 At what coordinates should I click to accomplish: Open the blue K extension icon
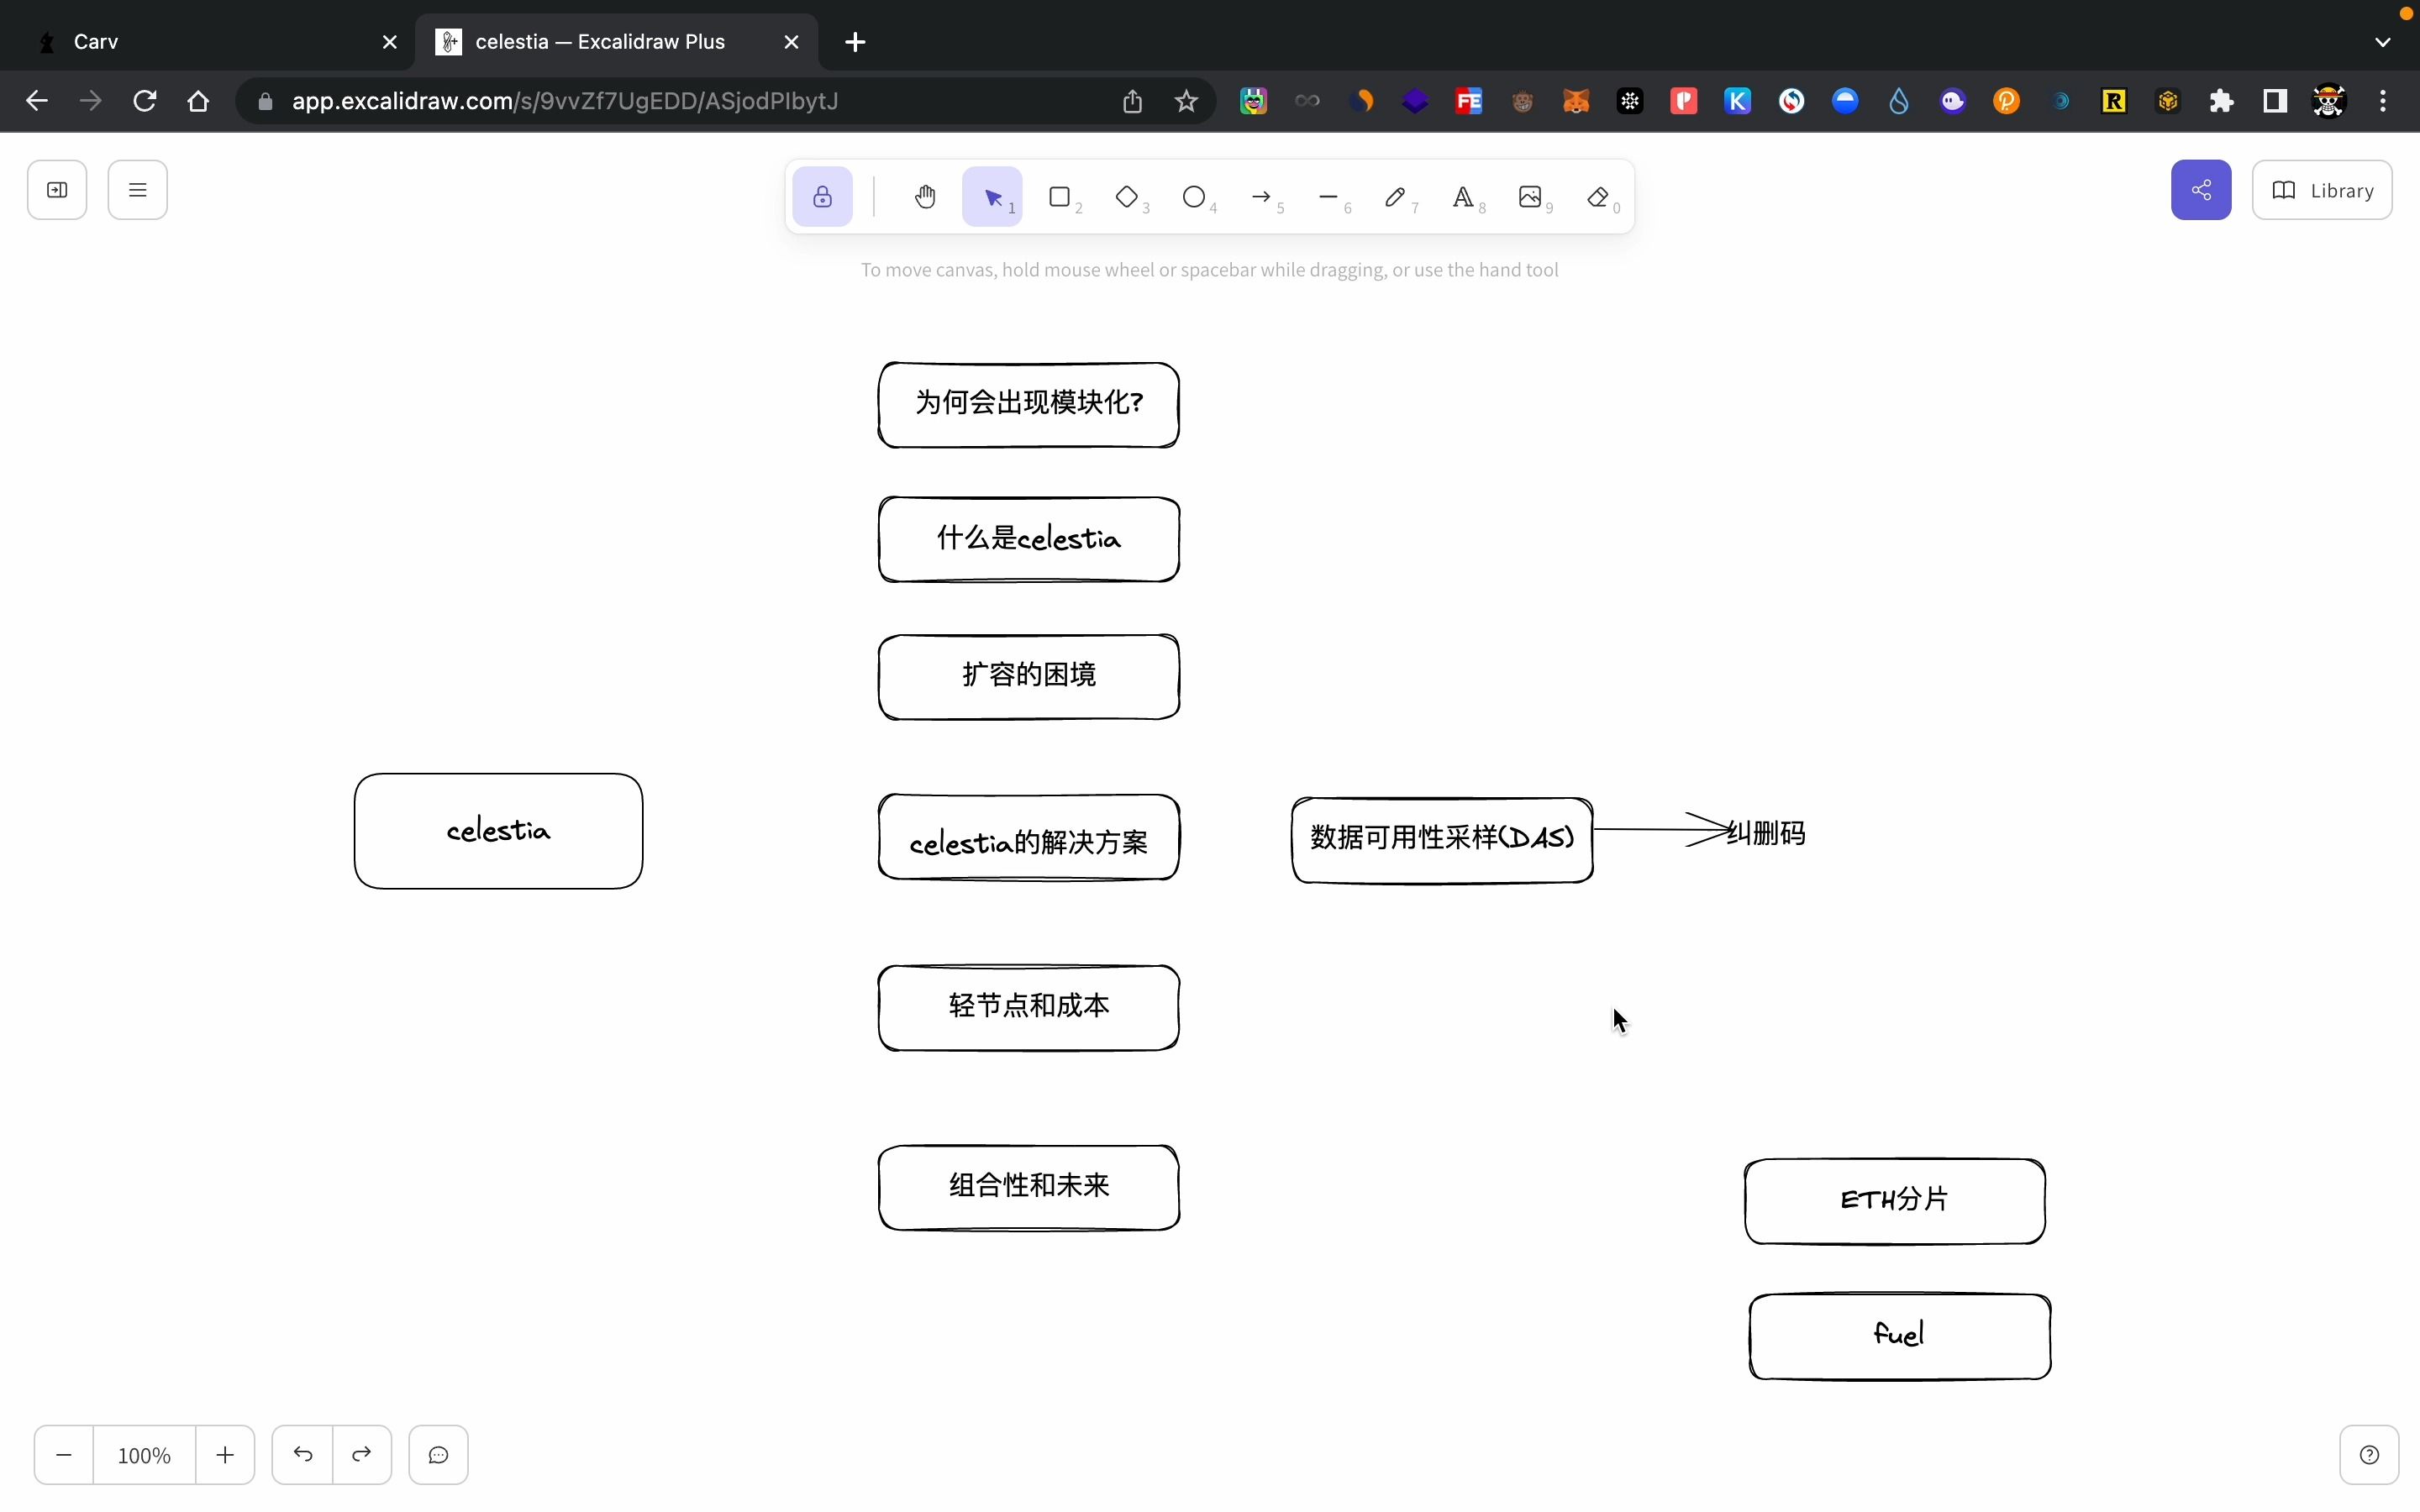[x=1738, y=101]
